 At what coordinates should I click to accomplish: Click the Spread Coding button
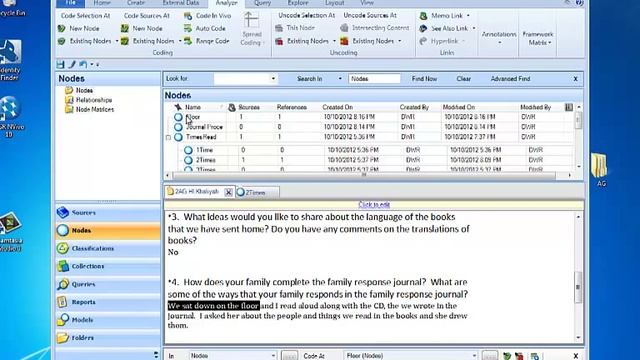[251, 29]
